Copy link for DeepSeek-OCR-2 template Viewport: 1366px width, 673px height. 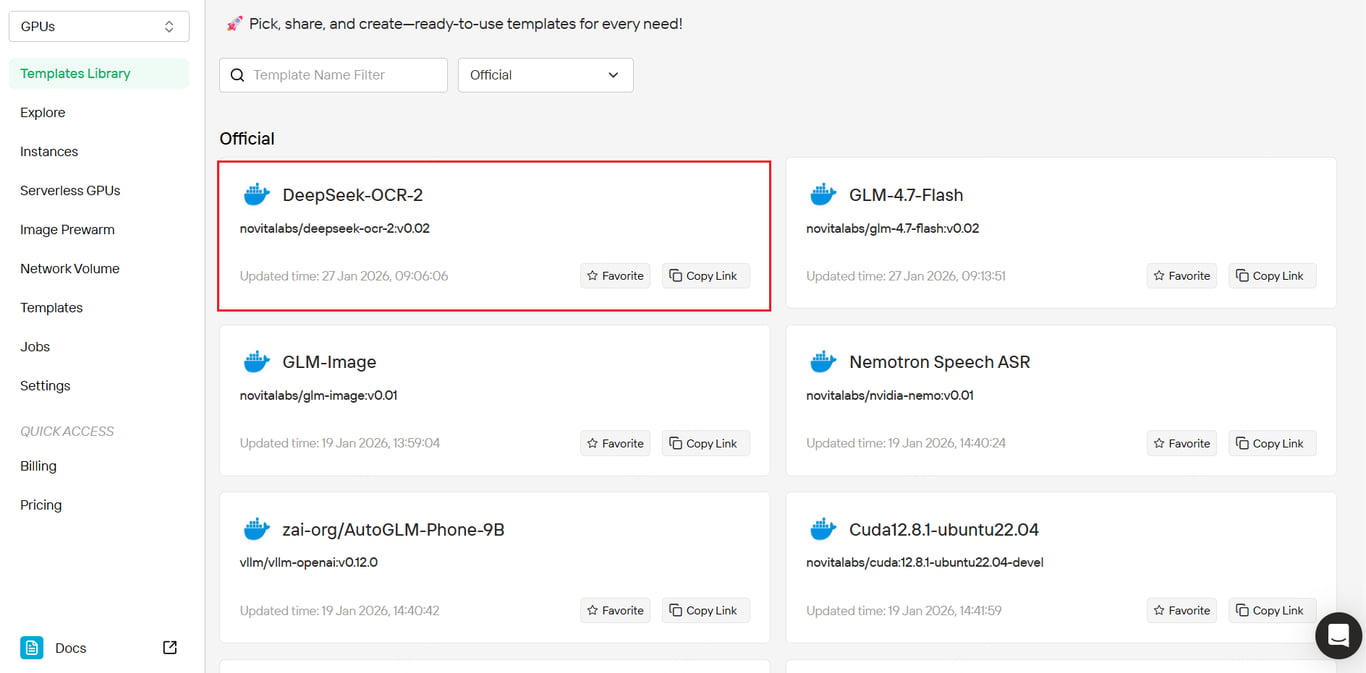click(x=706, y=276)
